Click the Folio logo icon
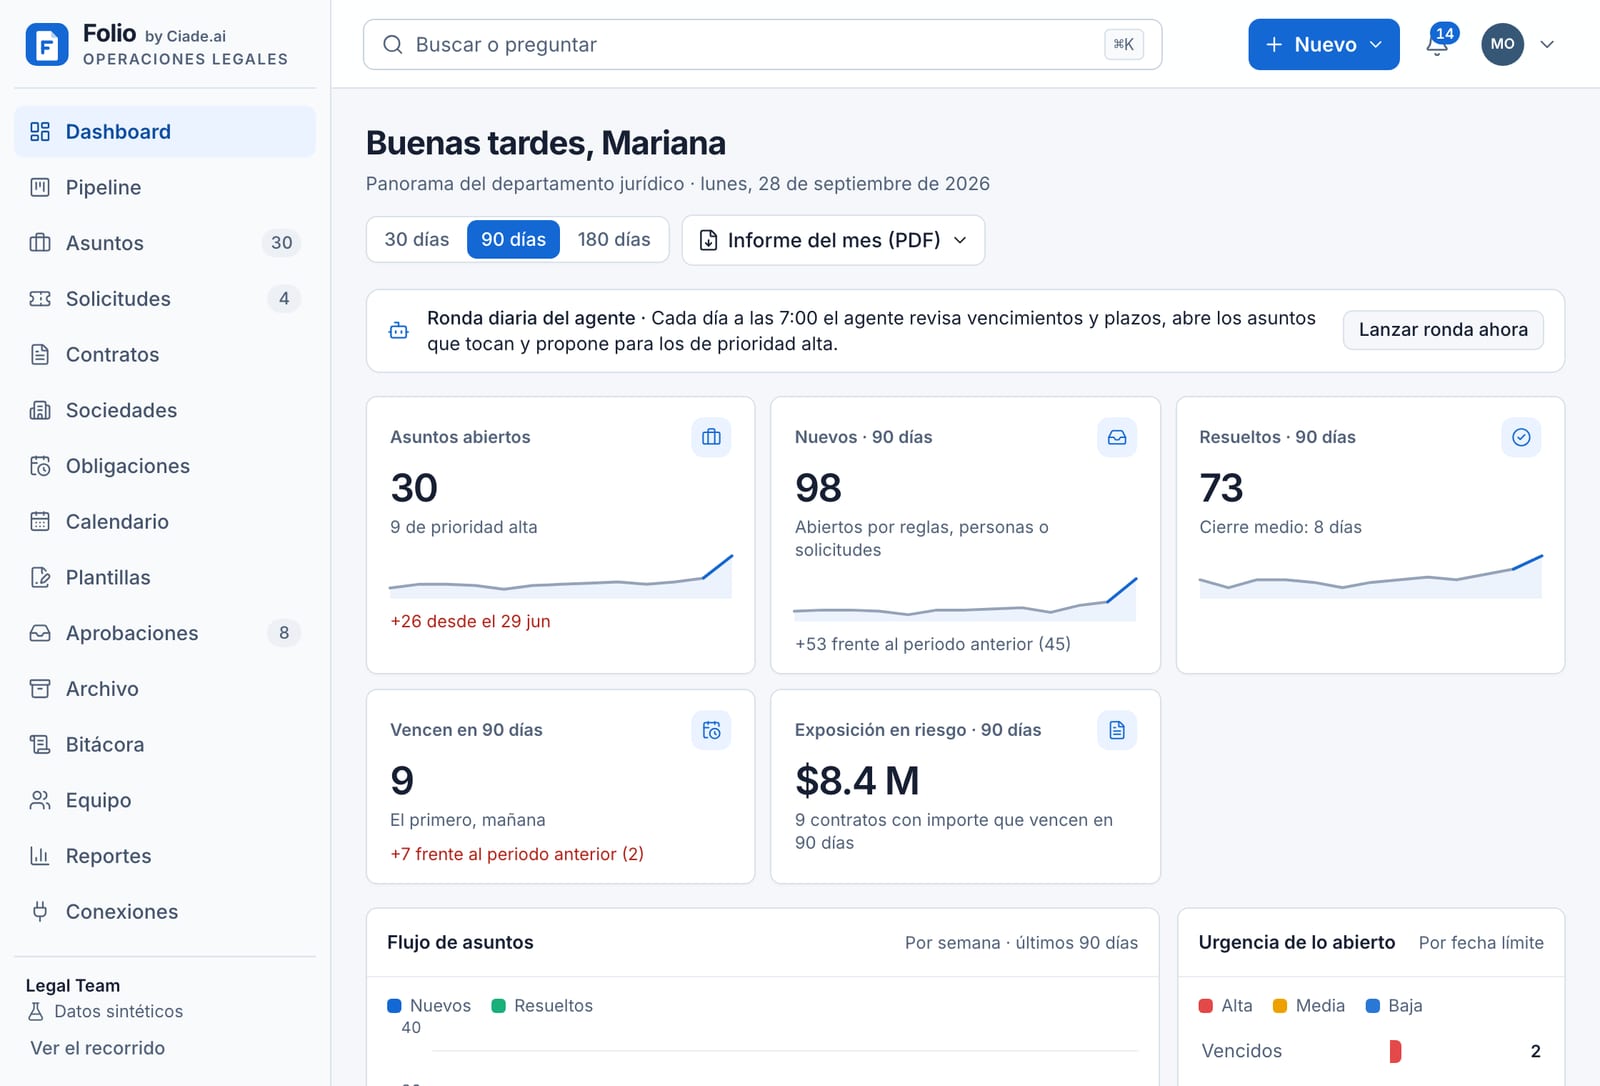Image resolution: width=1600 pixels, height=1086 pixels. click(x=47, y=44)
